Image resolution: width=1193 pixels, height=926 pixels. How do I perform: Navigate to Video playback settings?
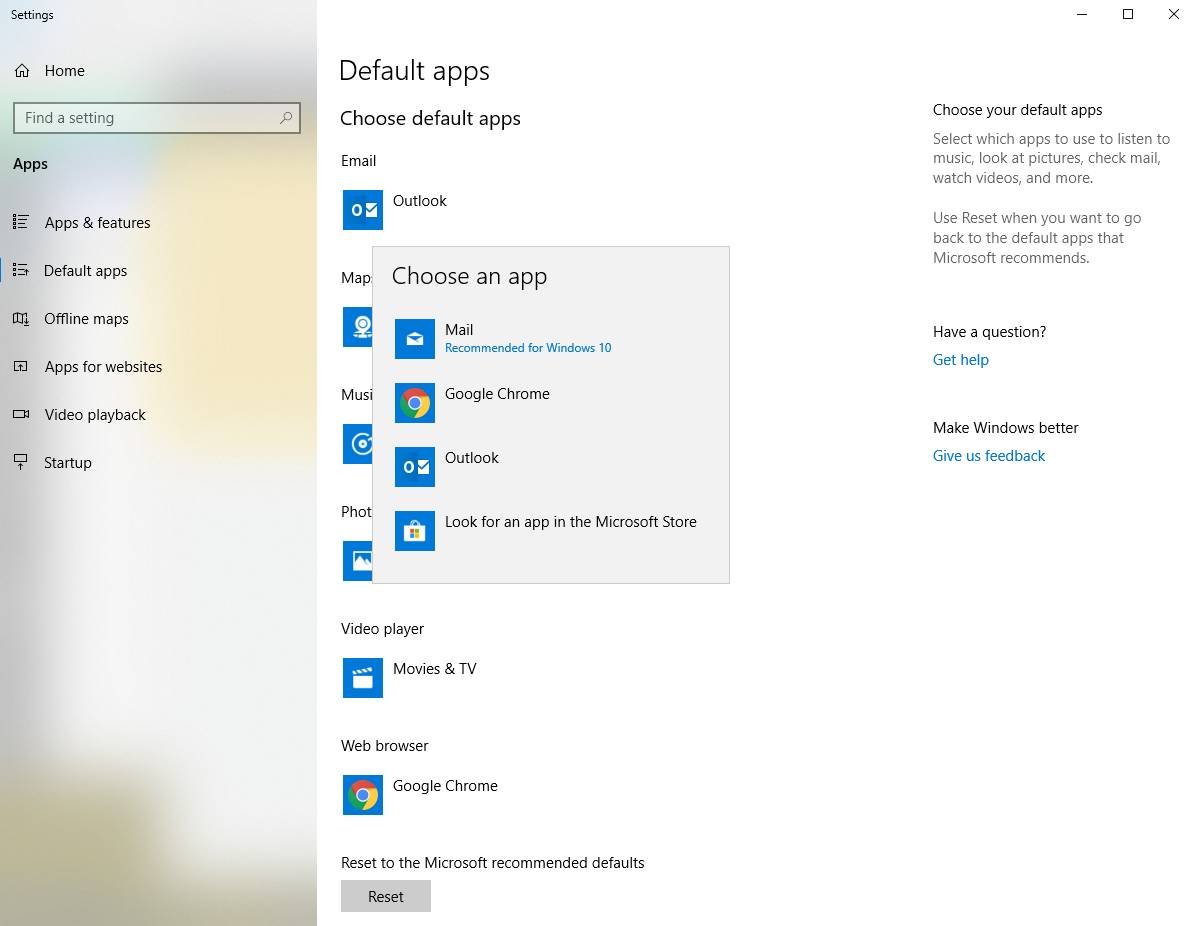95,415
